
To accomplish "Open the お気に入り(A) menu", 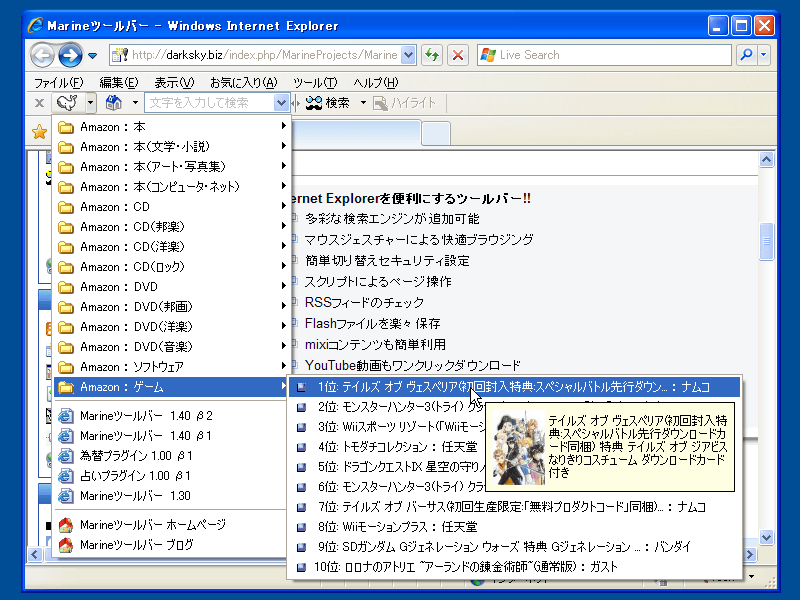I will click(243, 83).
